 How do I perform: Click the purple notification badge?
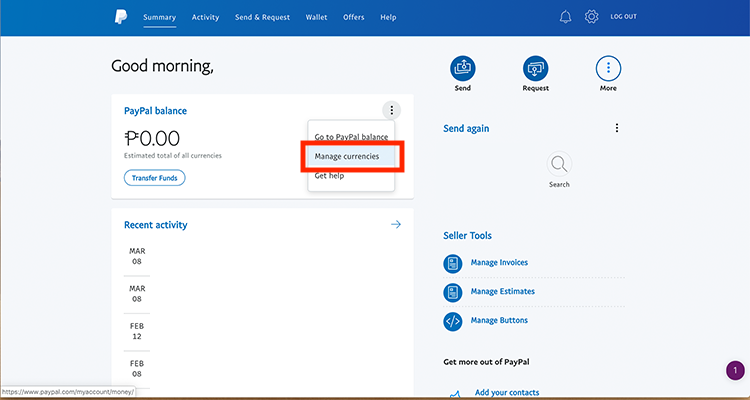click(x=735, y=370)
